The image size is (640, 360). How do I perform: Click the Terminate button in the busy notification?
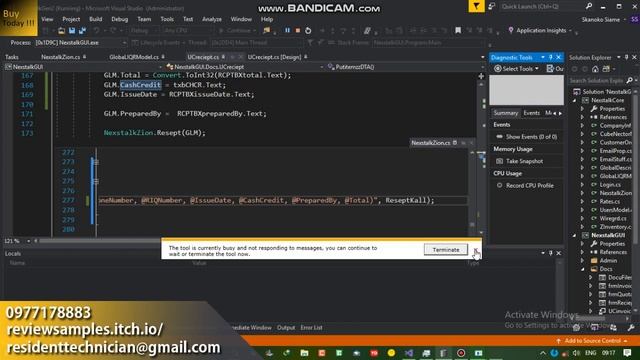(446, 250)
